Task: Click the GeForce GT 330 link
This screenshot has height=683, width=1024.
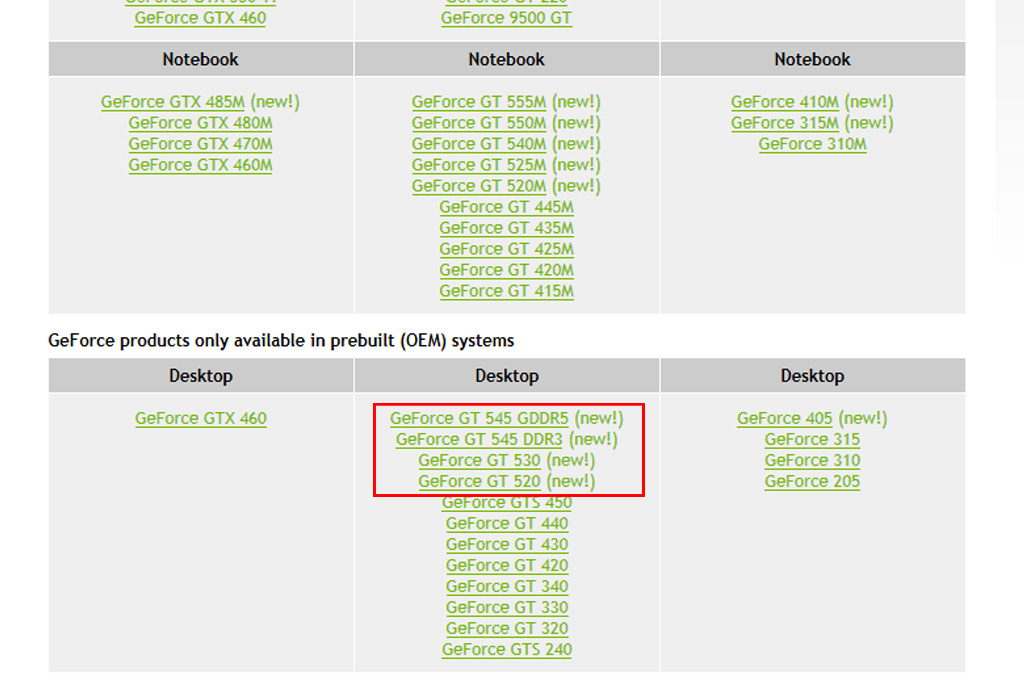Action: tap(507, 607)
